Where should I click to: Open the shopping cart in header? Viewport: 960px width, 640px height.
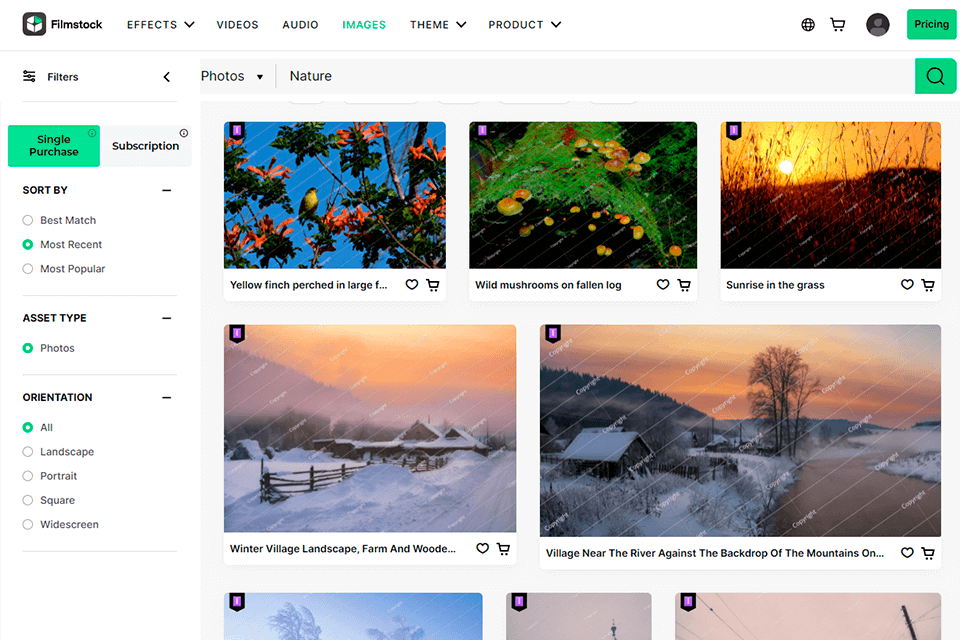pos(838,24)
